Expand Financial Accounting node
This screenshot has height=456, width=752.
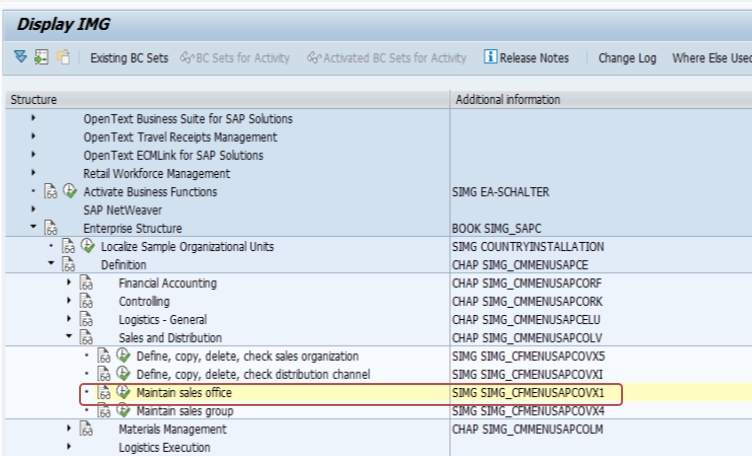(x=69, y=282)
